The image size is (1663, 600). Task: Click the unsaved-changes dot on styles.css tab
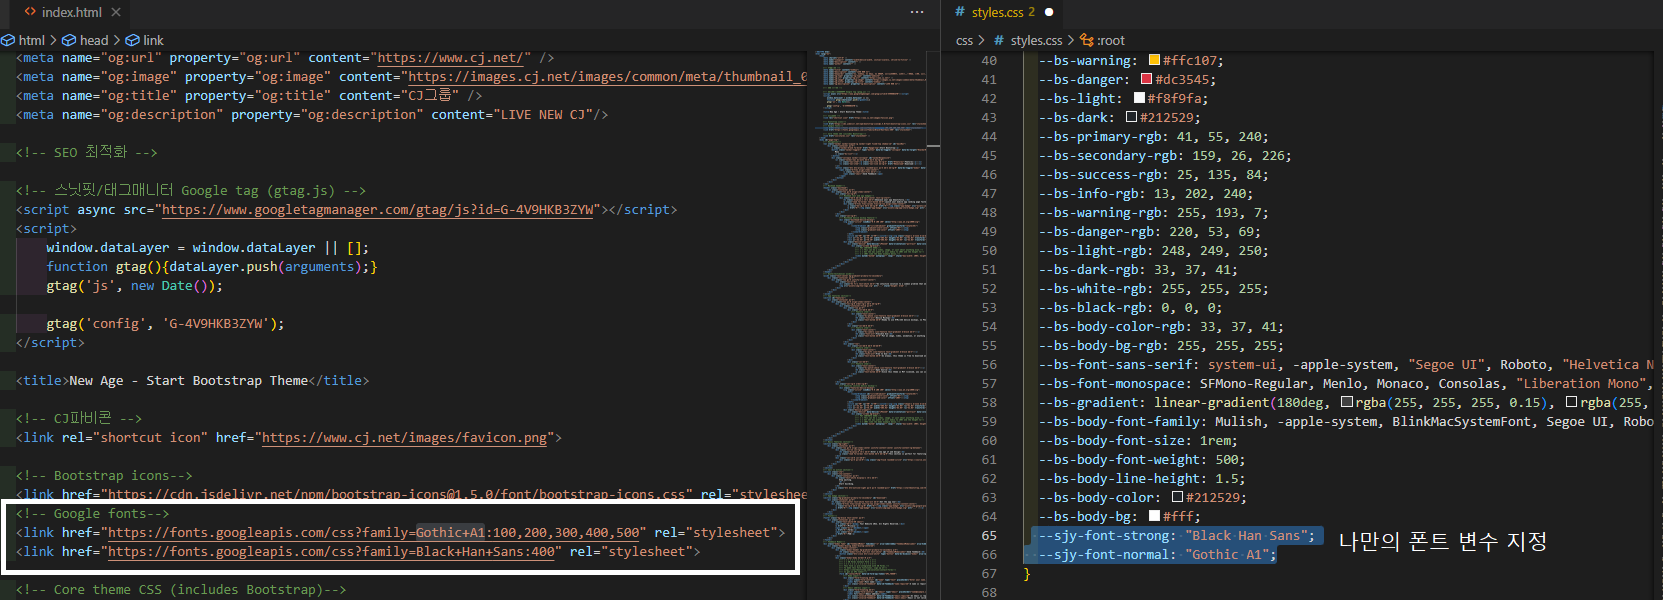point(1049,12)
